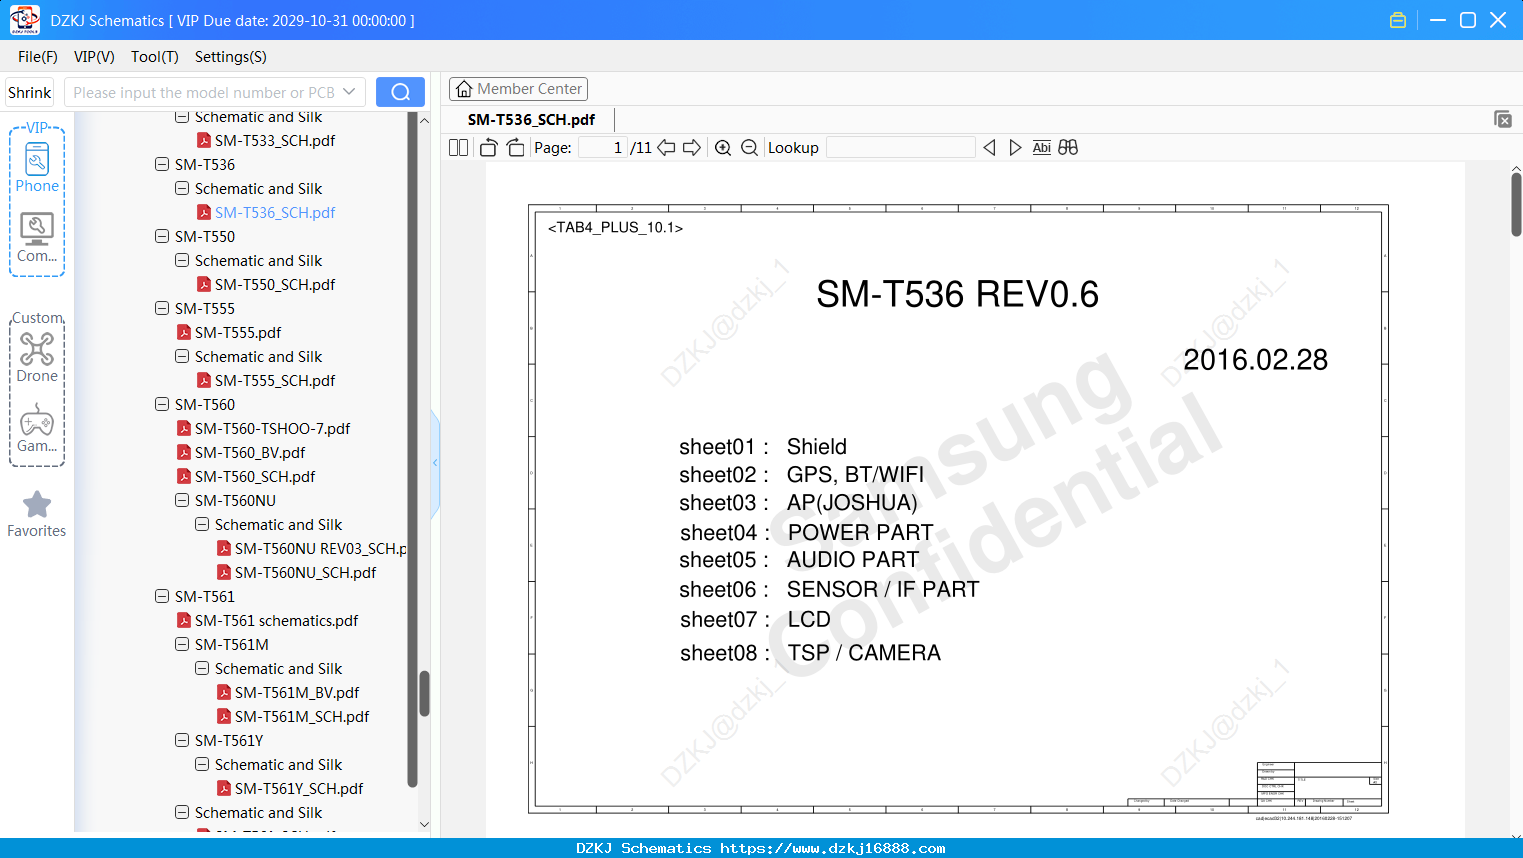Screen dimensions: 1523x858
Task: Click the model number search input
Action: 202,92
